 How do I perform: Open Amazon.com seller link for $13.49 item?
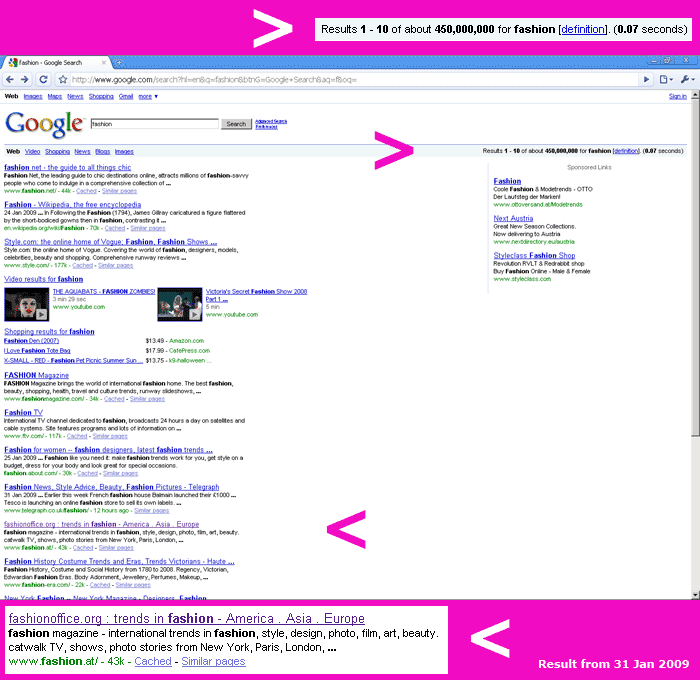(x=186, y=341)
